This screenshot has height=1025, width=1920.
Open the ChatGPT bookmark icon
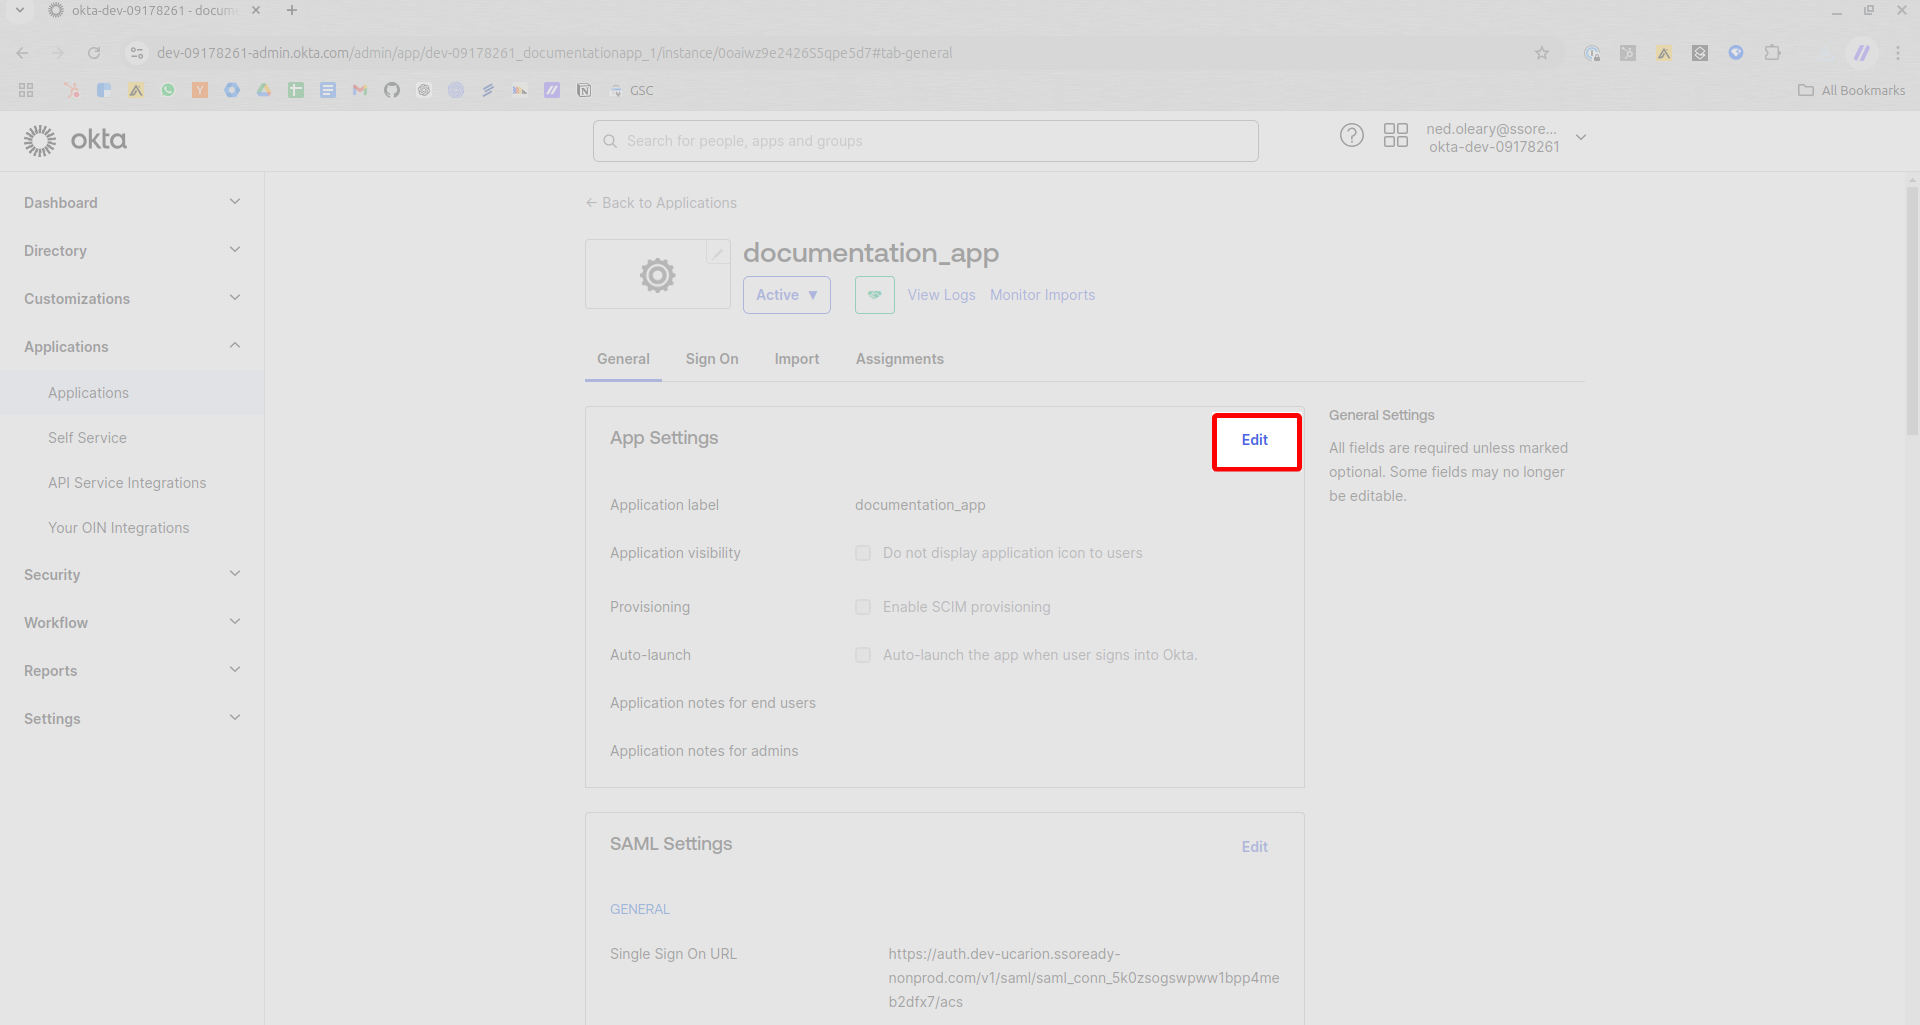point(424,90)
